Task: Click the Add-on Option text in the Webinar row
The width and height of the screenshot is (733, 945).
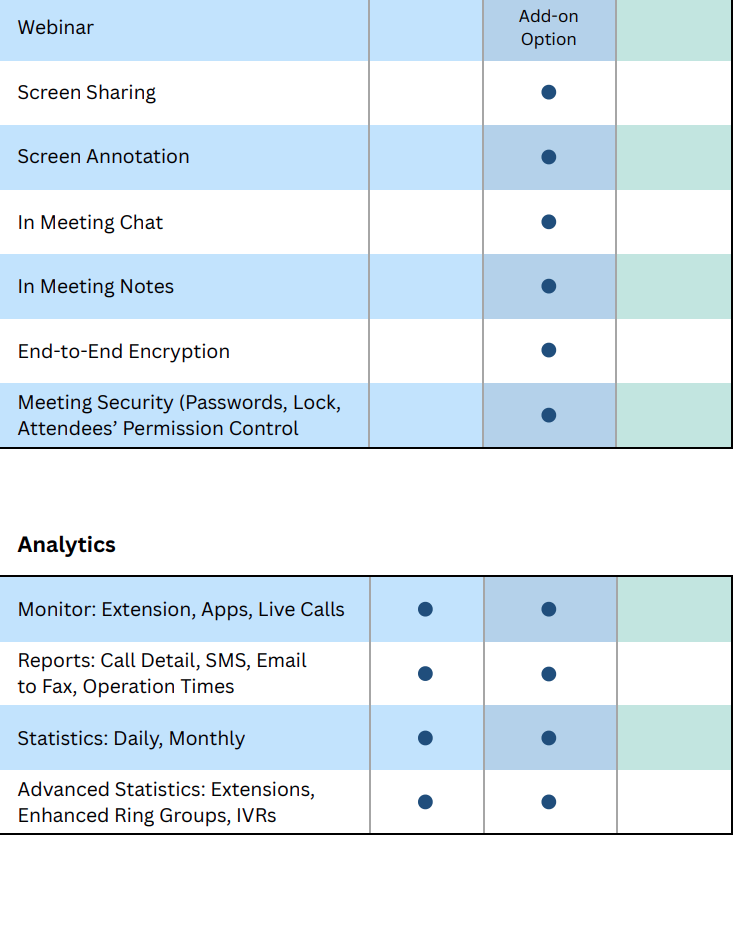Action: pos(548,28)
